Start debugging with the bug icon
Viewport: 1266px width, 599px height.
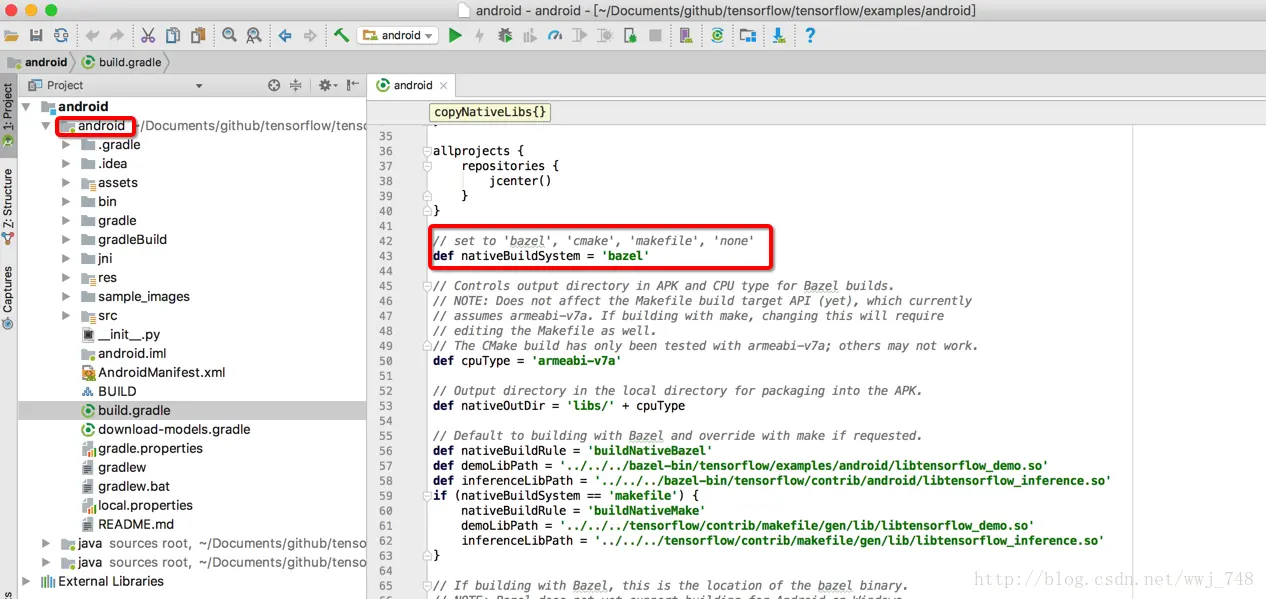[505, 36]
